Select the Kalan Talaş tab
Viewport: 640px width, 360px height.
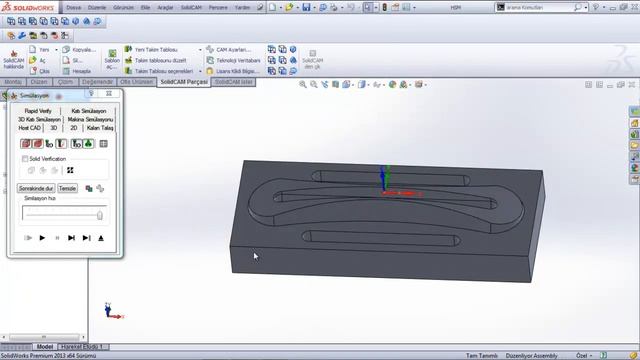pos(100,128)
